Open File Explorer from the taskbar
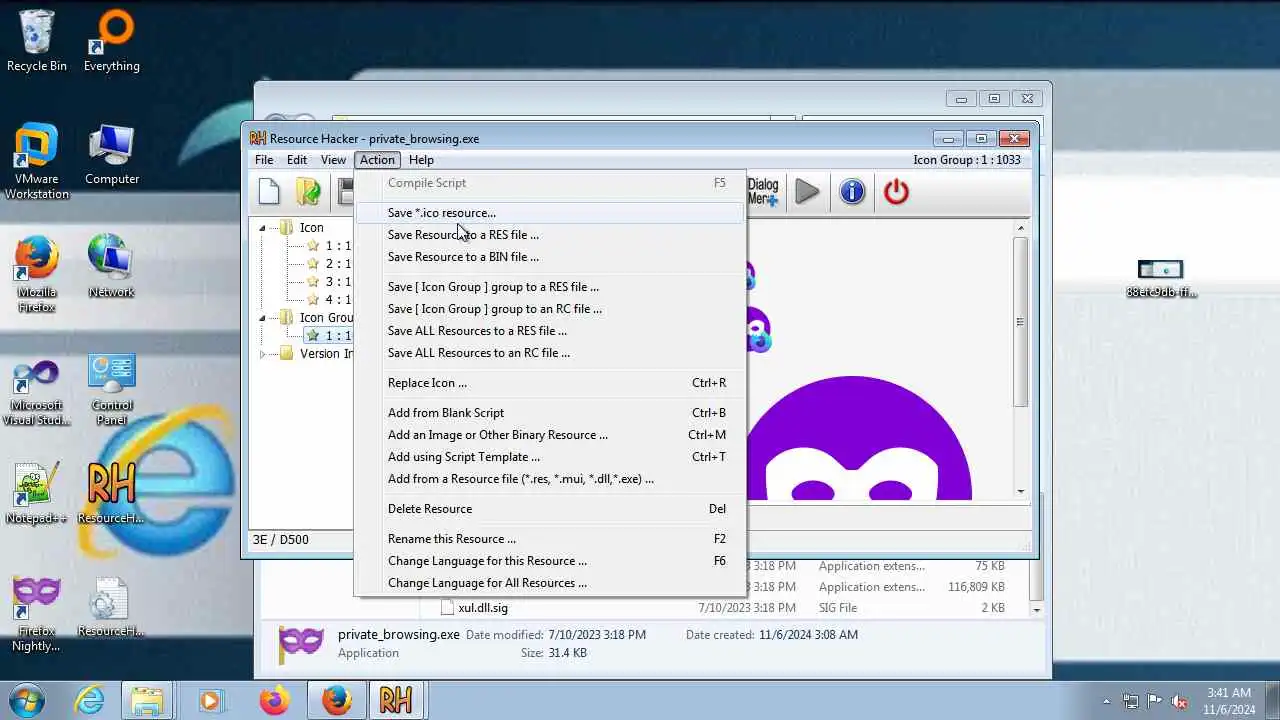Screen dimensions: 1280x720 tap(147, 700)
